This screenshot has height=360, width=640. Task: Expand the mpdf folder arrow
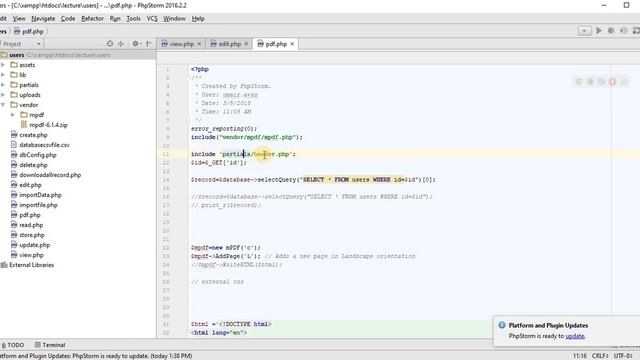tap(13, 115)
